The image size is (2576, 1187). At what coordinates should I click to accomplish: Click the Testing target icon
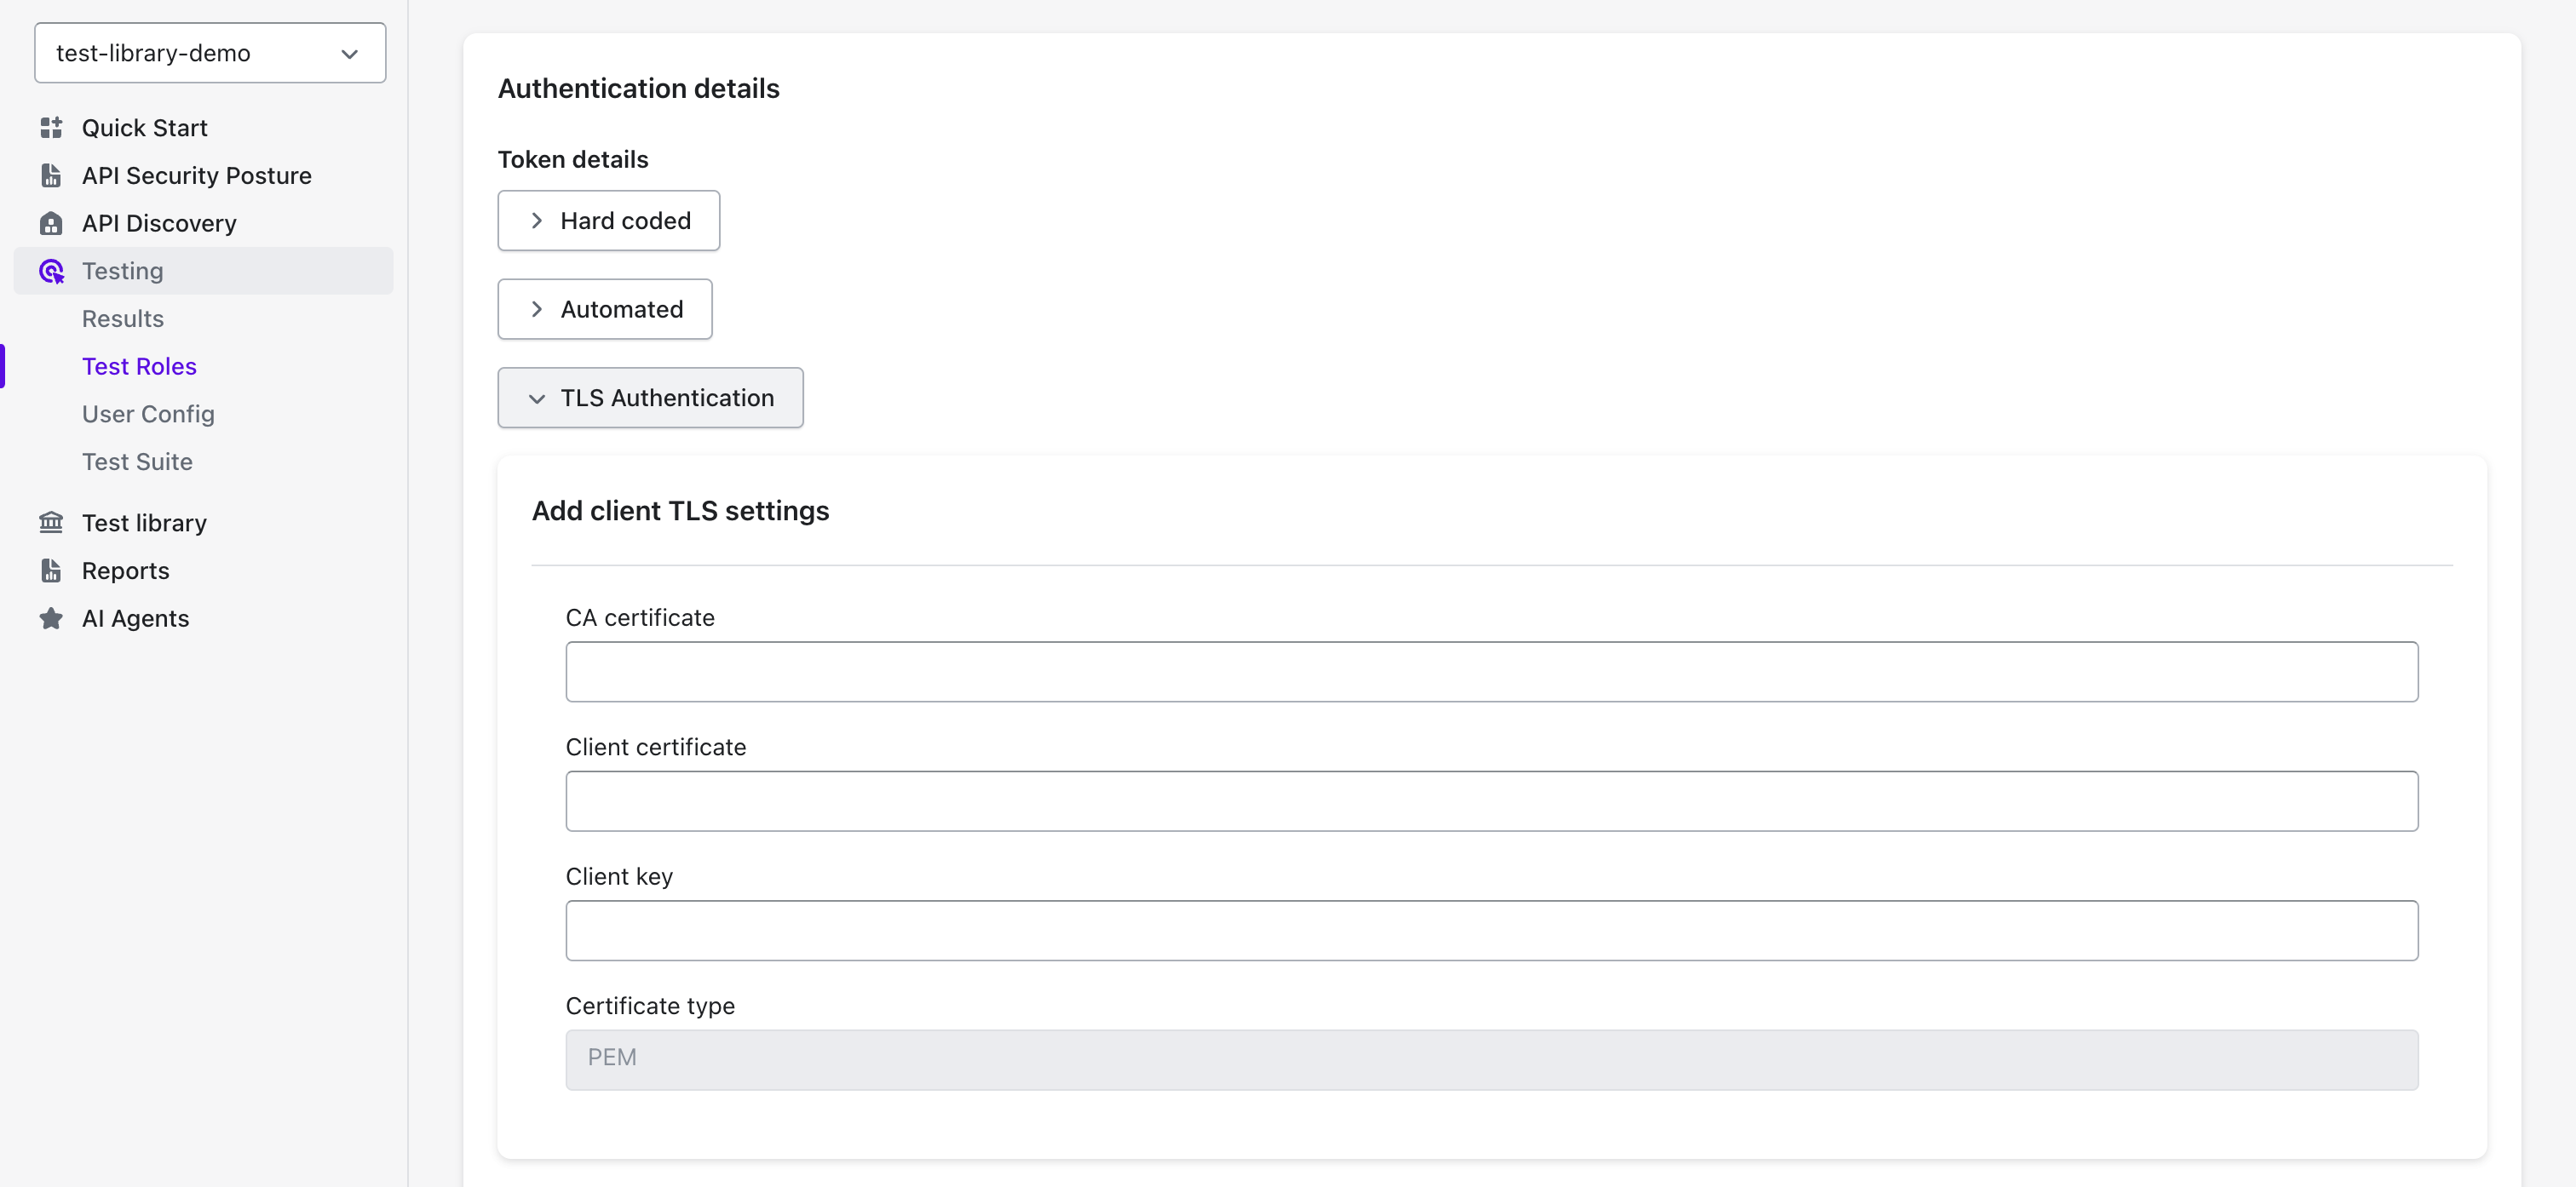tap(51, 271)
